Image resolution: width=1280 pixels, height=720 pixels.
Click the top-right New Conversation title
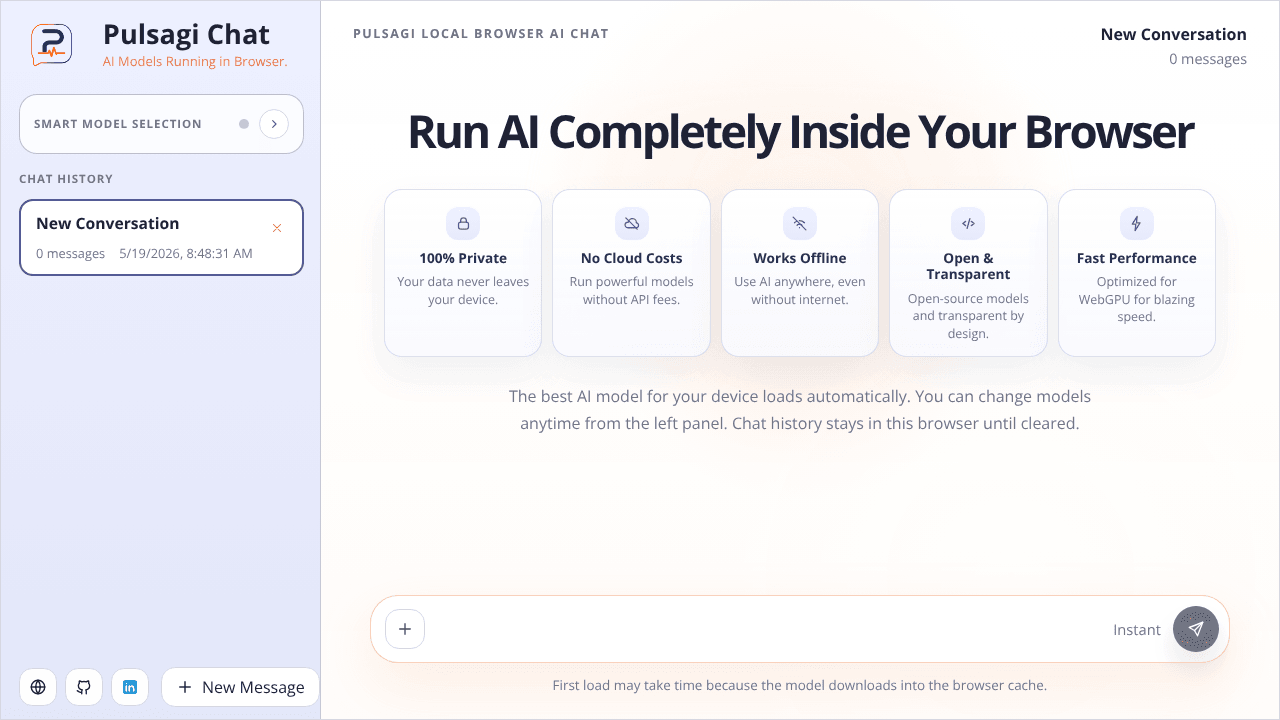[1174, 34]
